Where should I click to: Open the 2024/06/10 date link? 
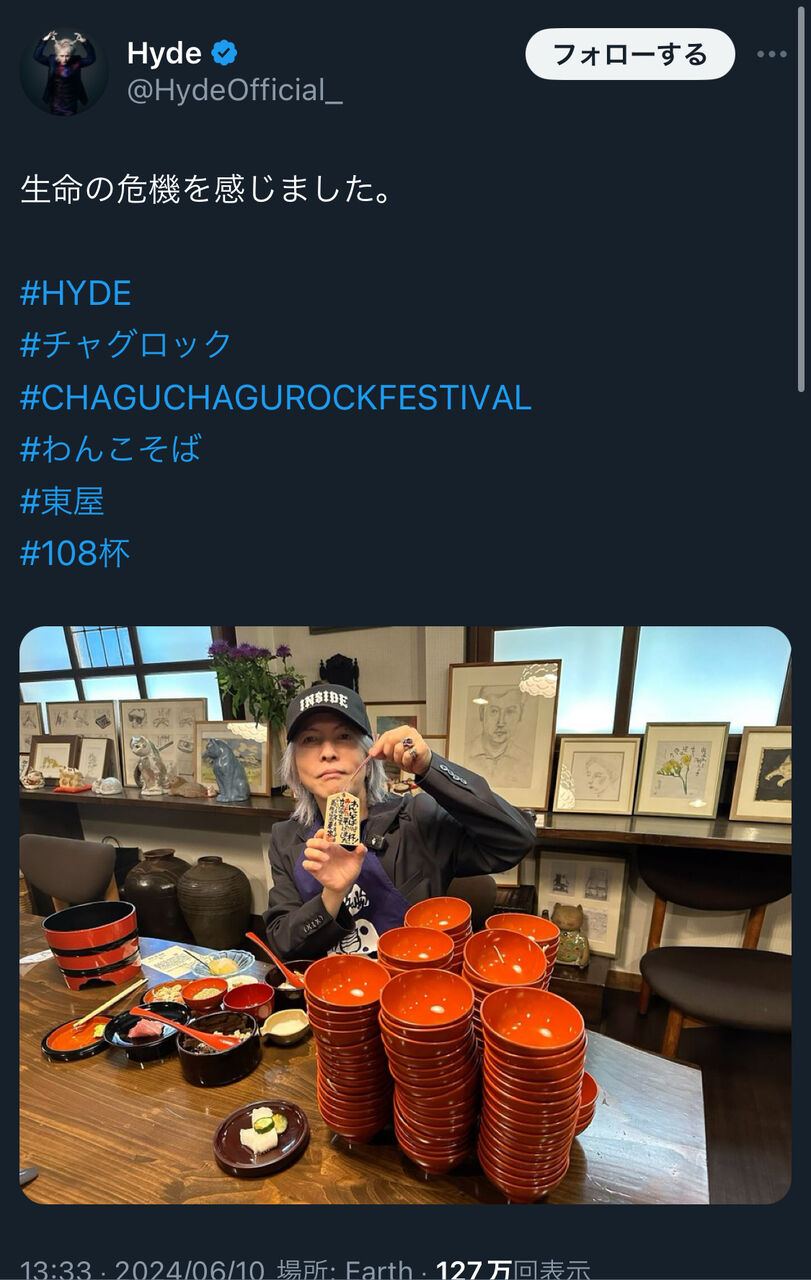coord(190,1269)
